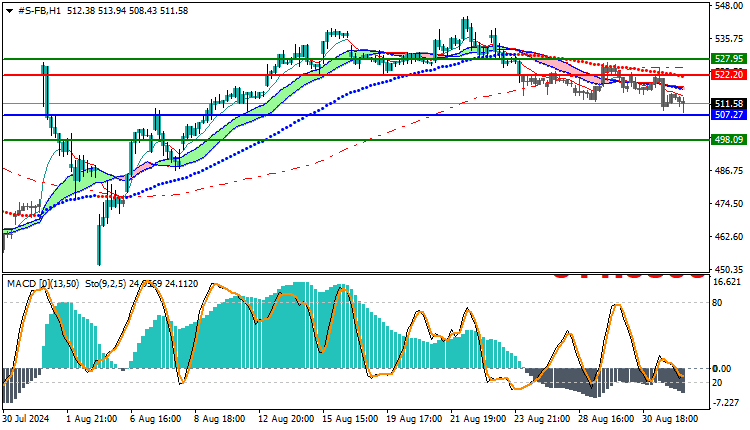Image resolution: width=750 pixels, height=430 pixels.
Task: Click the green 498.09 price level label
Action: [728, 140]
